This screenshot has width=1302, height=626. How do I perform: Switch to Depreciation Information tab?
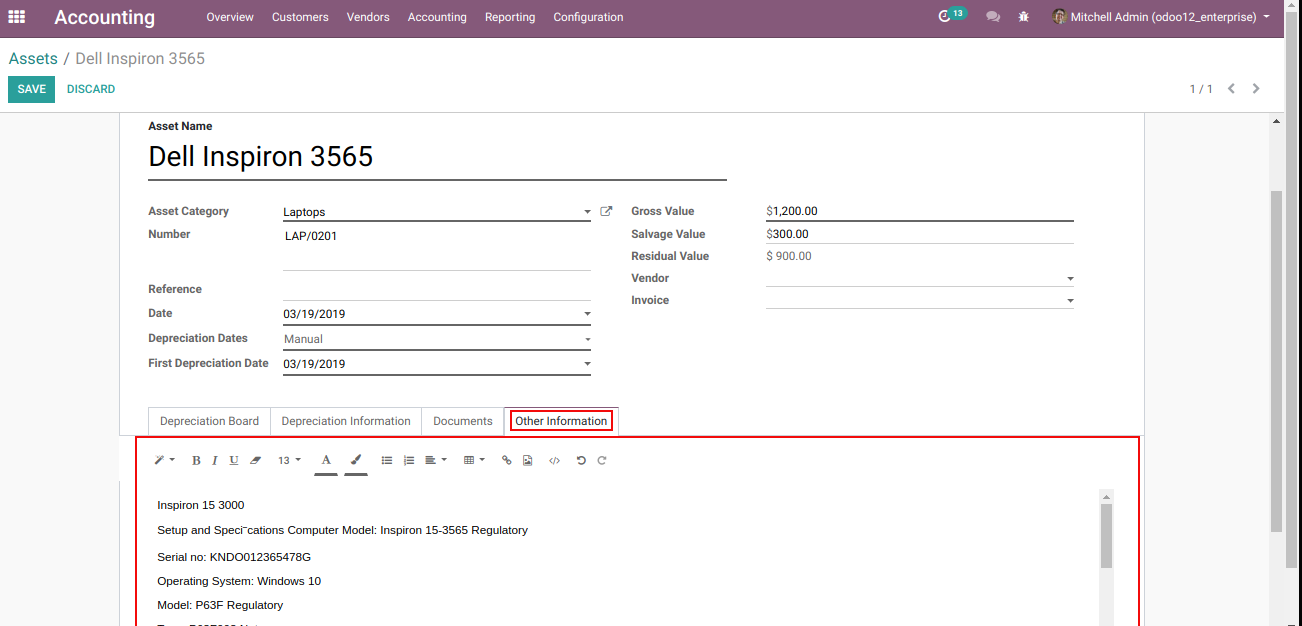tap(346, 421)
